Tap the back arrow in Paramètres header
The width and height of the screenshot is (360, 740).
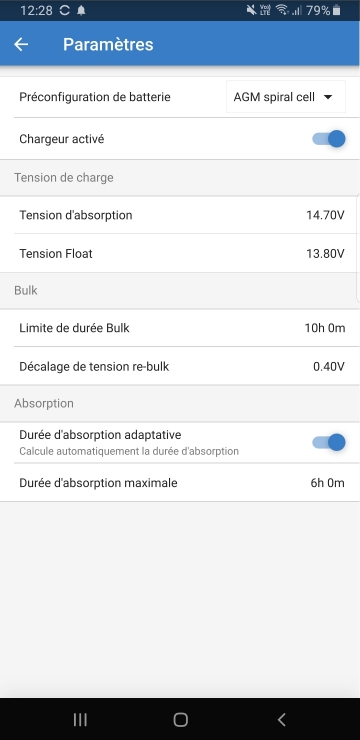pyautogui.click(x=21, y=44)
